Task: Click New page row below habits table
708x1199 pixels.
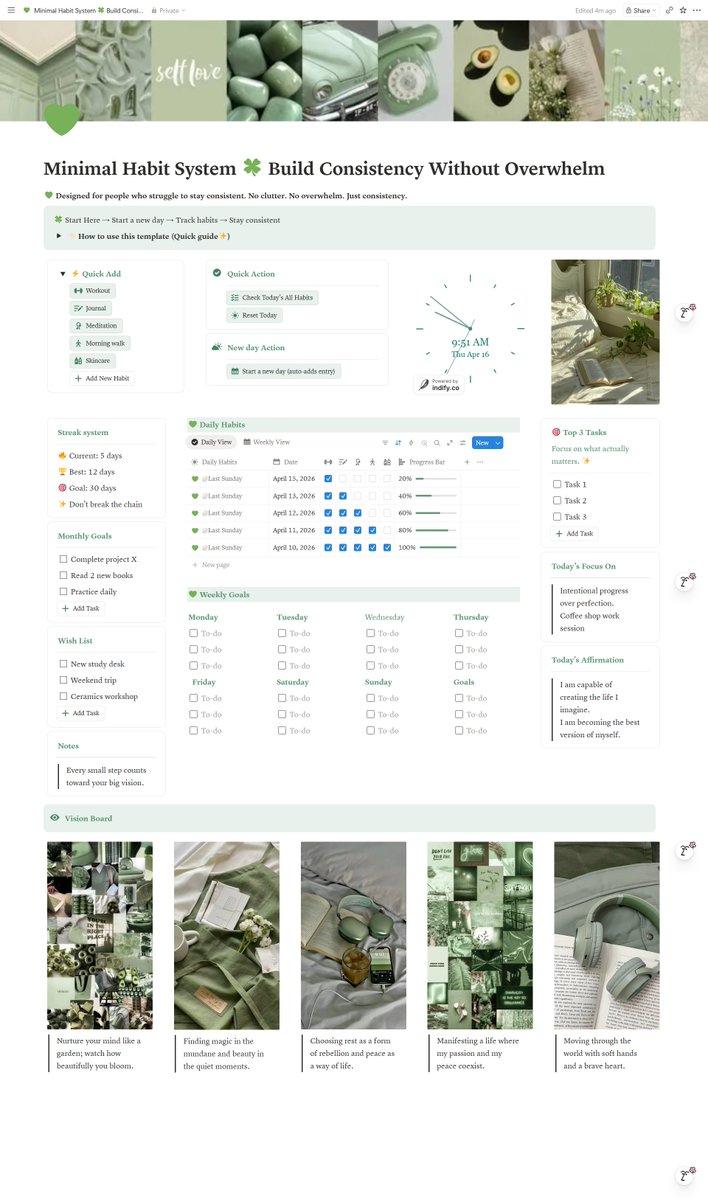Action: pos(210,564)
